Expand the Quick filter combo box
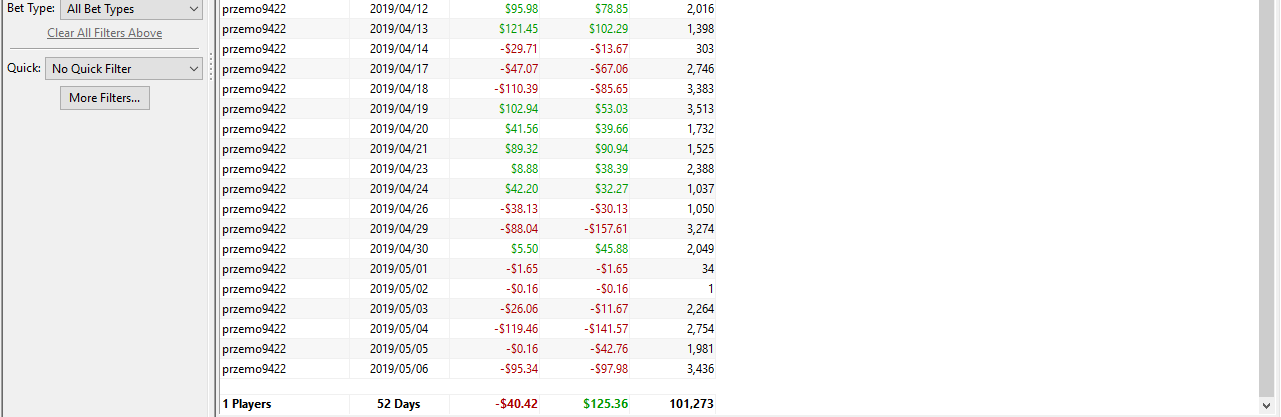Screen dimensions: 1281x417 [x=124, y=69]
